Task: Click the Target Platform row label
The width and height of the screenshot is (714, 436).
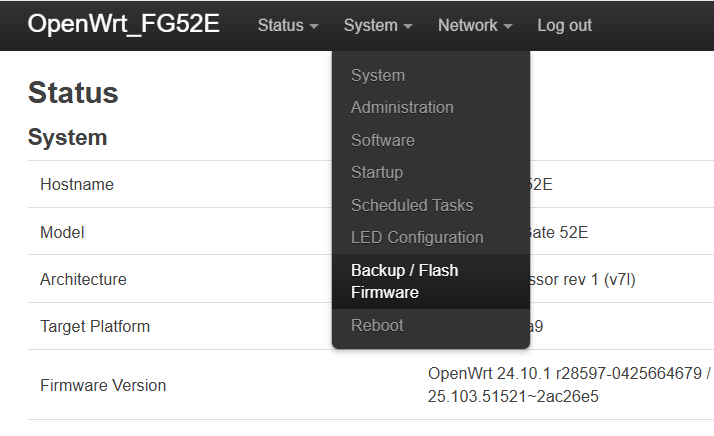Action: (x=95, y=326)
